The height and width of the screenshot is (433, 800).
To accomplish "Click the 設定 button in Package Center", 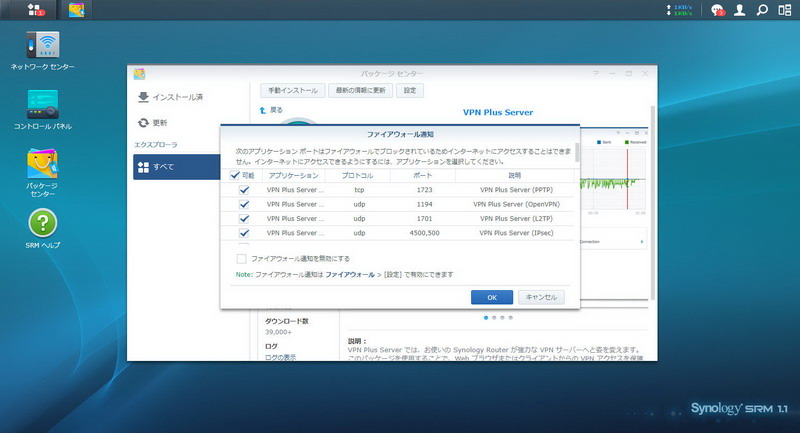I will (410, 91).
